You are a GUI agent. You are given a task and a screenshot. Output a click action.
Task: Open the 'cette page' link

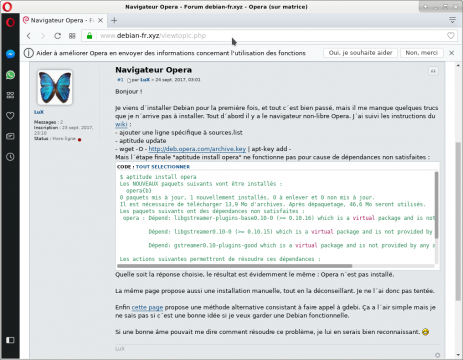(x=147, y=307)
